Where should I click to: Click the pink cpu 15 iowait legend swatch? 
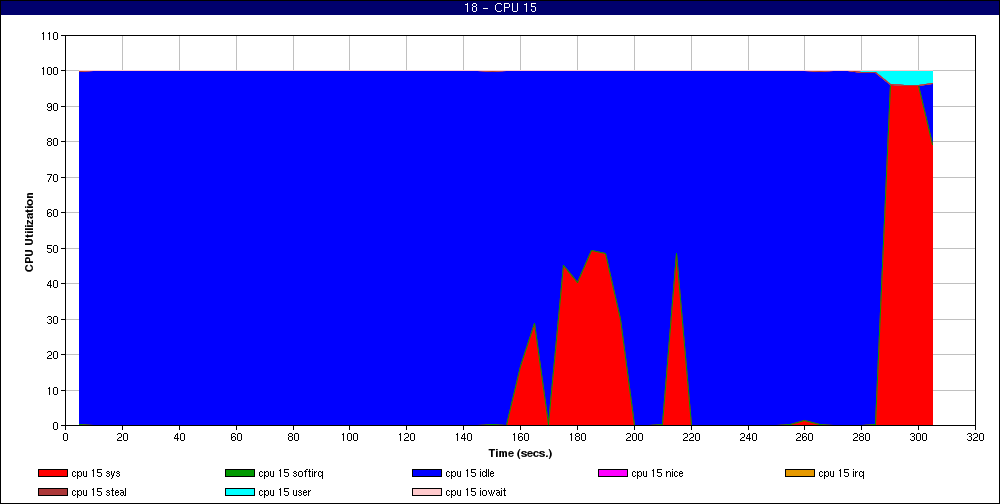427,493
